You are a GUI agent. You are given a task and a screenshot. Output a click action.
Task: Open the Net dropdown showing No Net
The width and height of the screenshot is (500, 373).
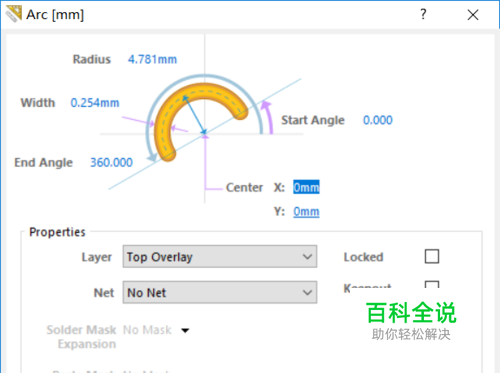click(220, 292)
